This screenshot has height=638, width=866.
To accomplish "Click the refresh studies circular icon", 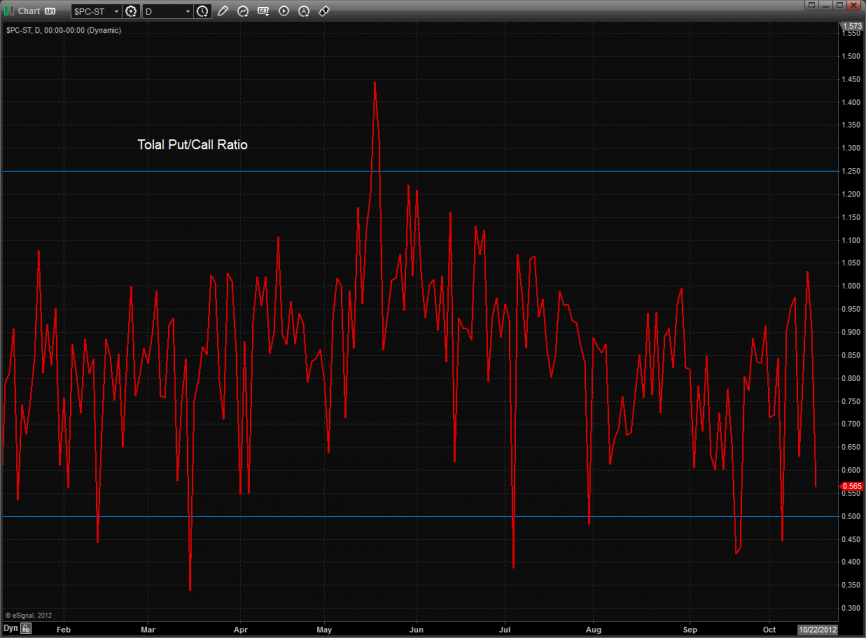I will point(243,11).
